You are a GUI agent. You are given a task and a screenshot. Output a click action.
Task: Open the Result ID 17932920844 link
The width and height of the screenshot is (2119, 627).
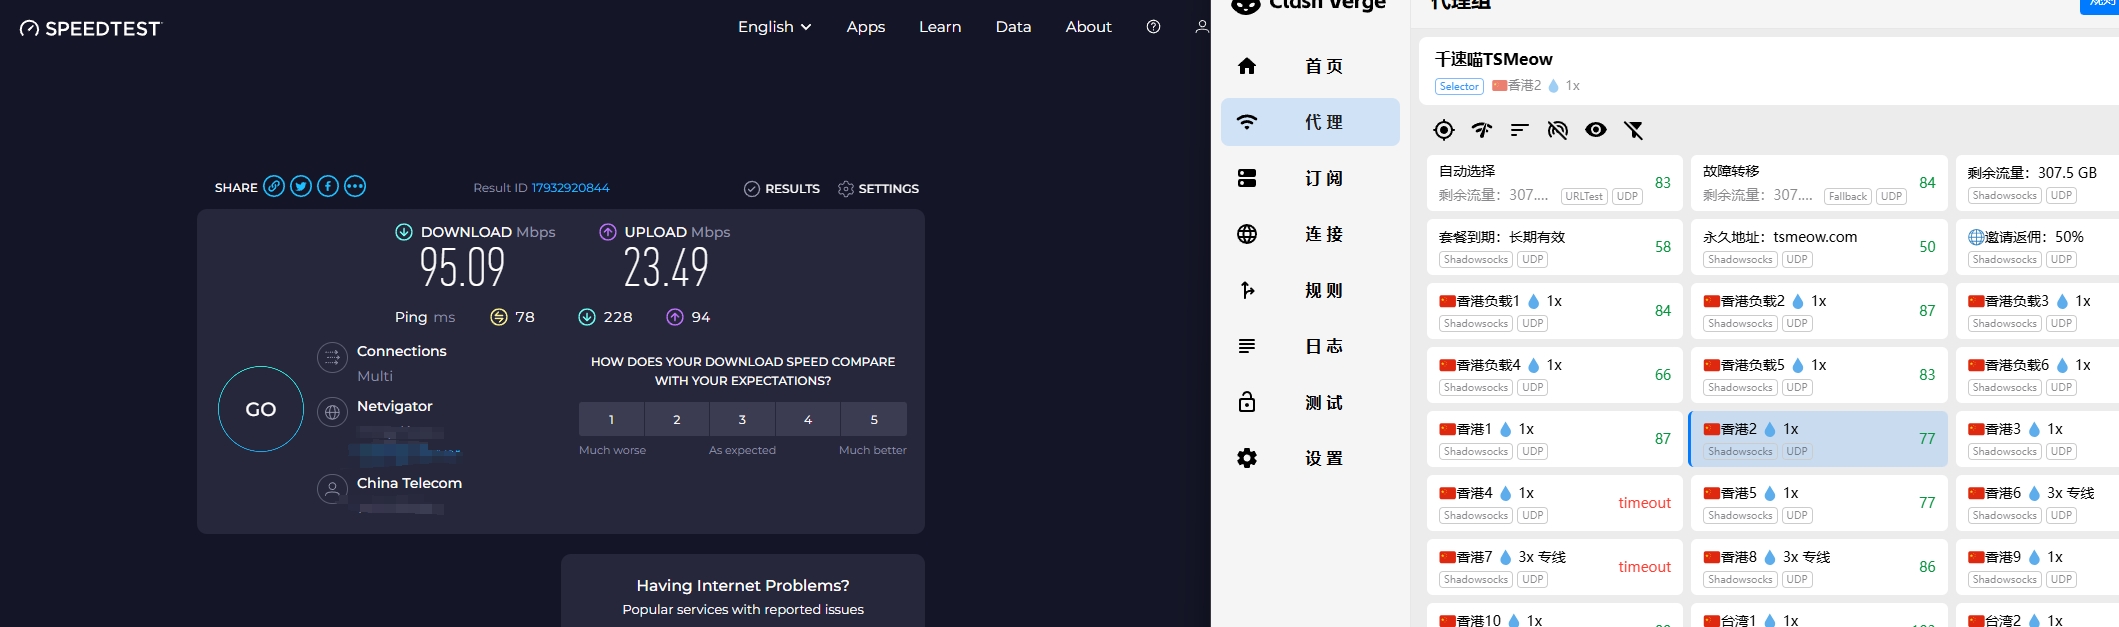pos(570,188)
